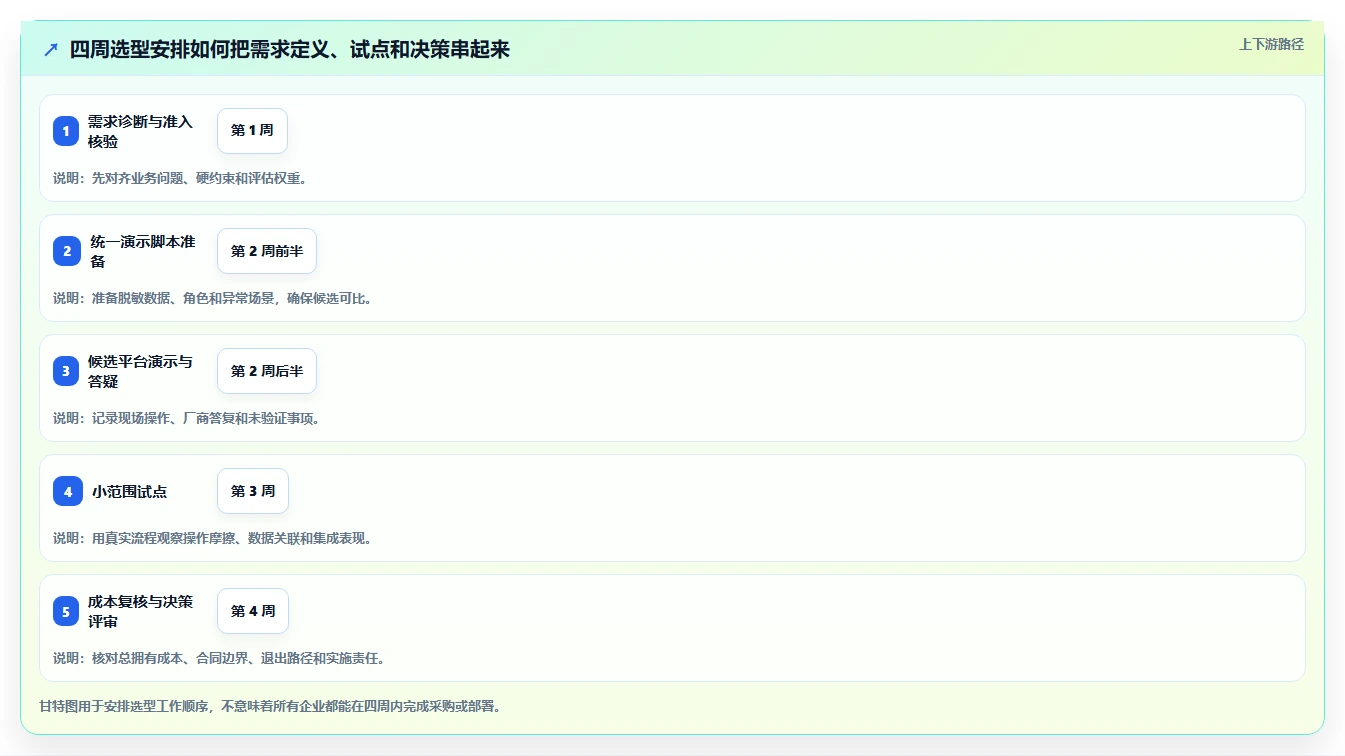Click the note 用真实流程观察操作摩擦
Screen dimensions: 1345x756
213,538
